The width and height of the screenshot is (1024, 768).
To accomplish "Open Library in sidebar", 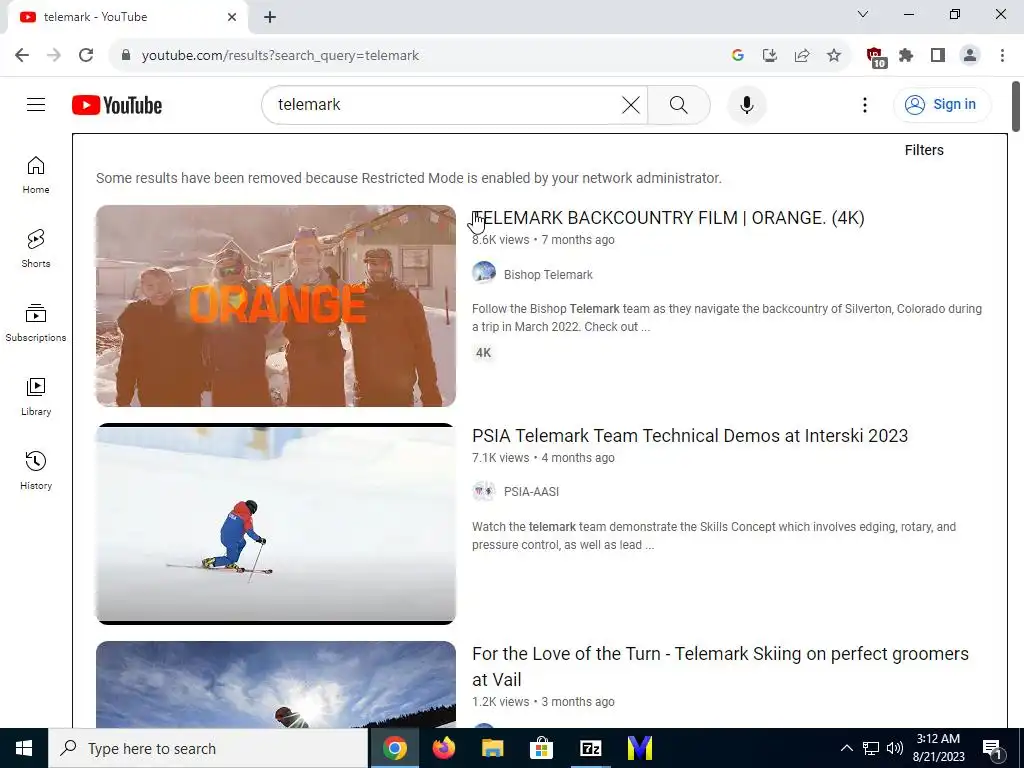I will [x=36, y=396].
